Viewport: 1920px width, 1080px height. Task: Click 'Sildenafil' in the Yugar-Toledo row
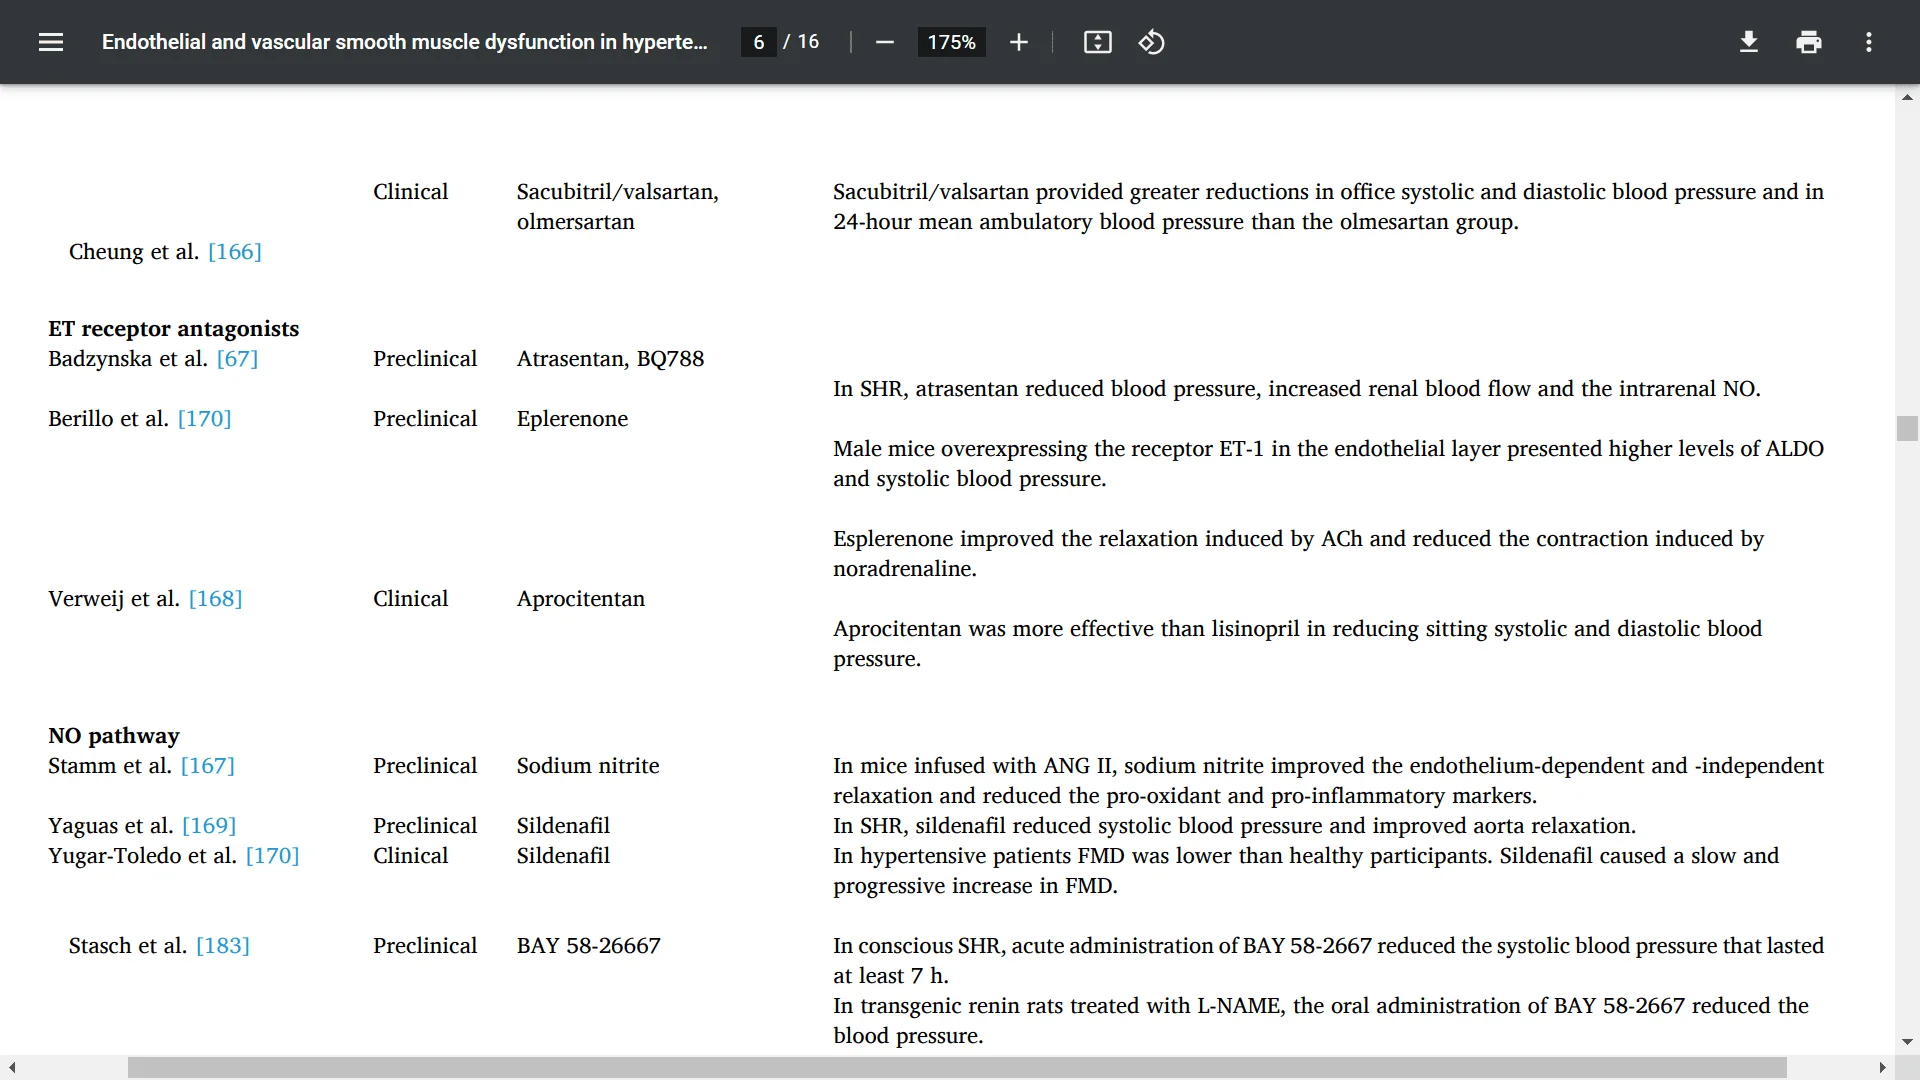tap(563, 856)
